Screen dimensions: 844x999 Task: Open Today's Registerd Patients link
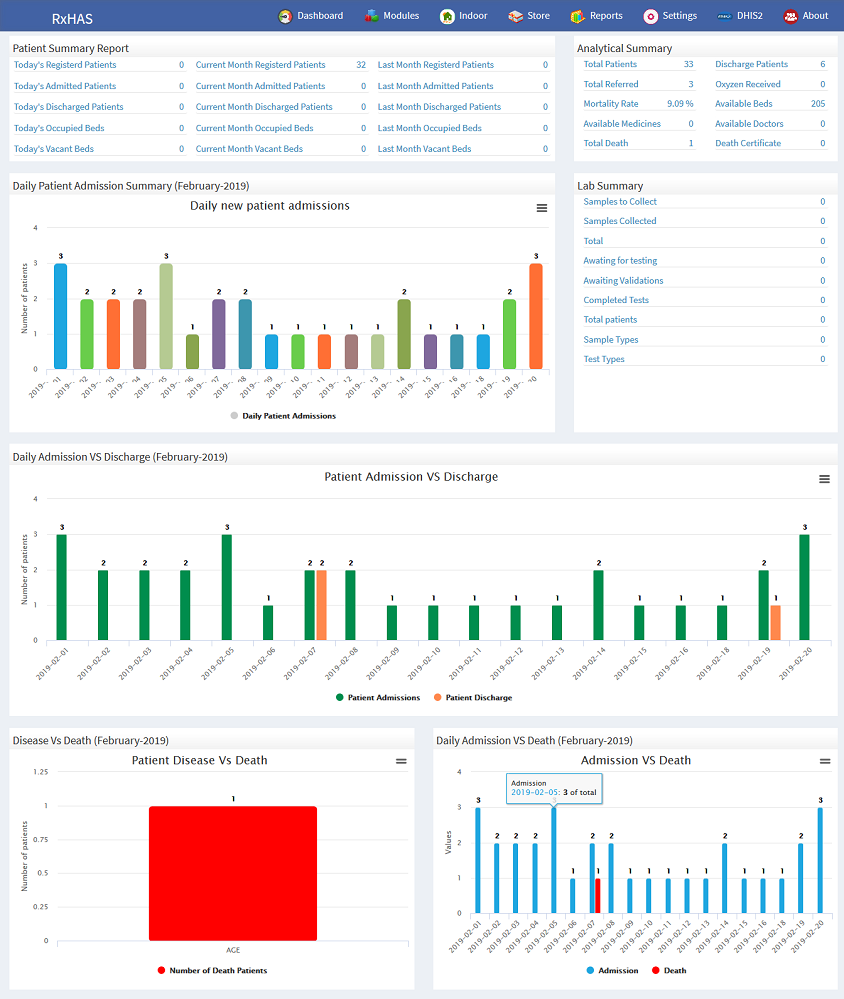pyautogui.click(x=65, y=65)
